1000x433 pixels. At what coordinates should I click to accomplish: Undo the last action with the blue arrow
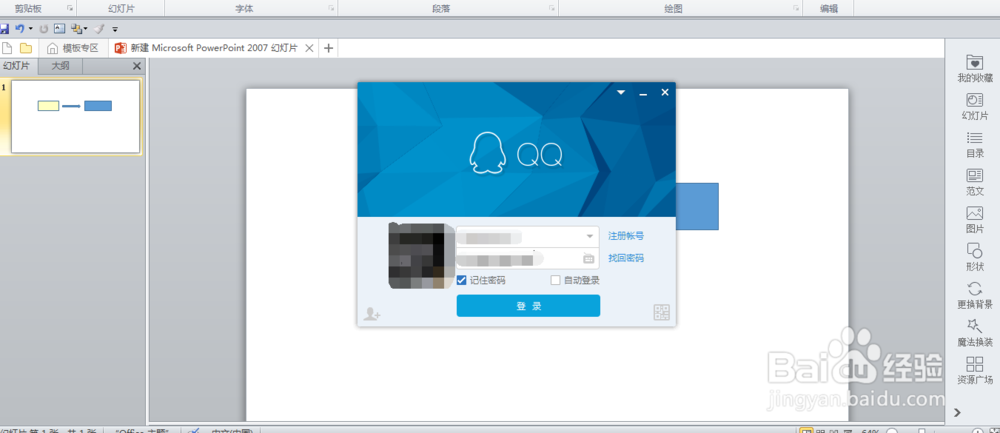click(20, 29)
